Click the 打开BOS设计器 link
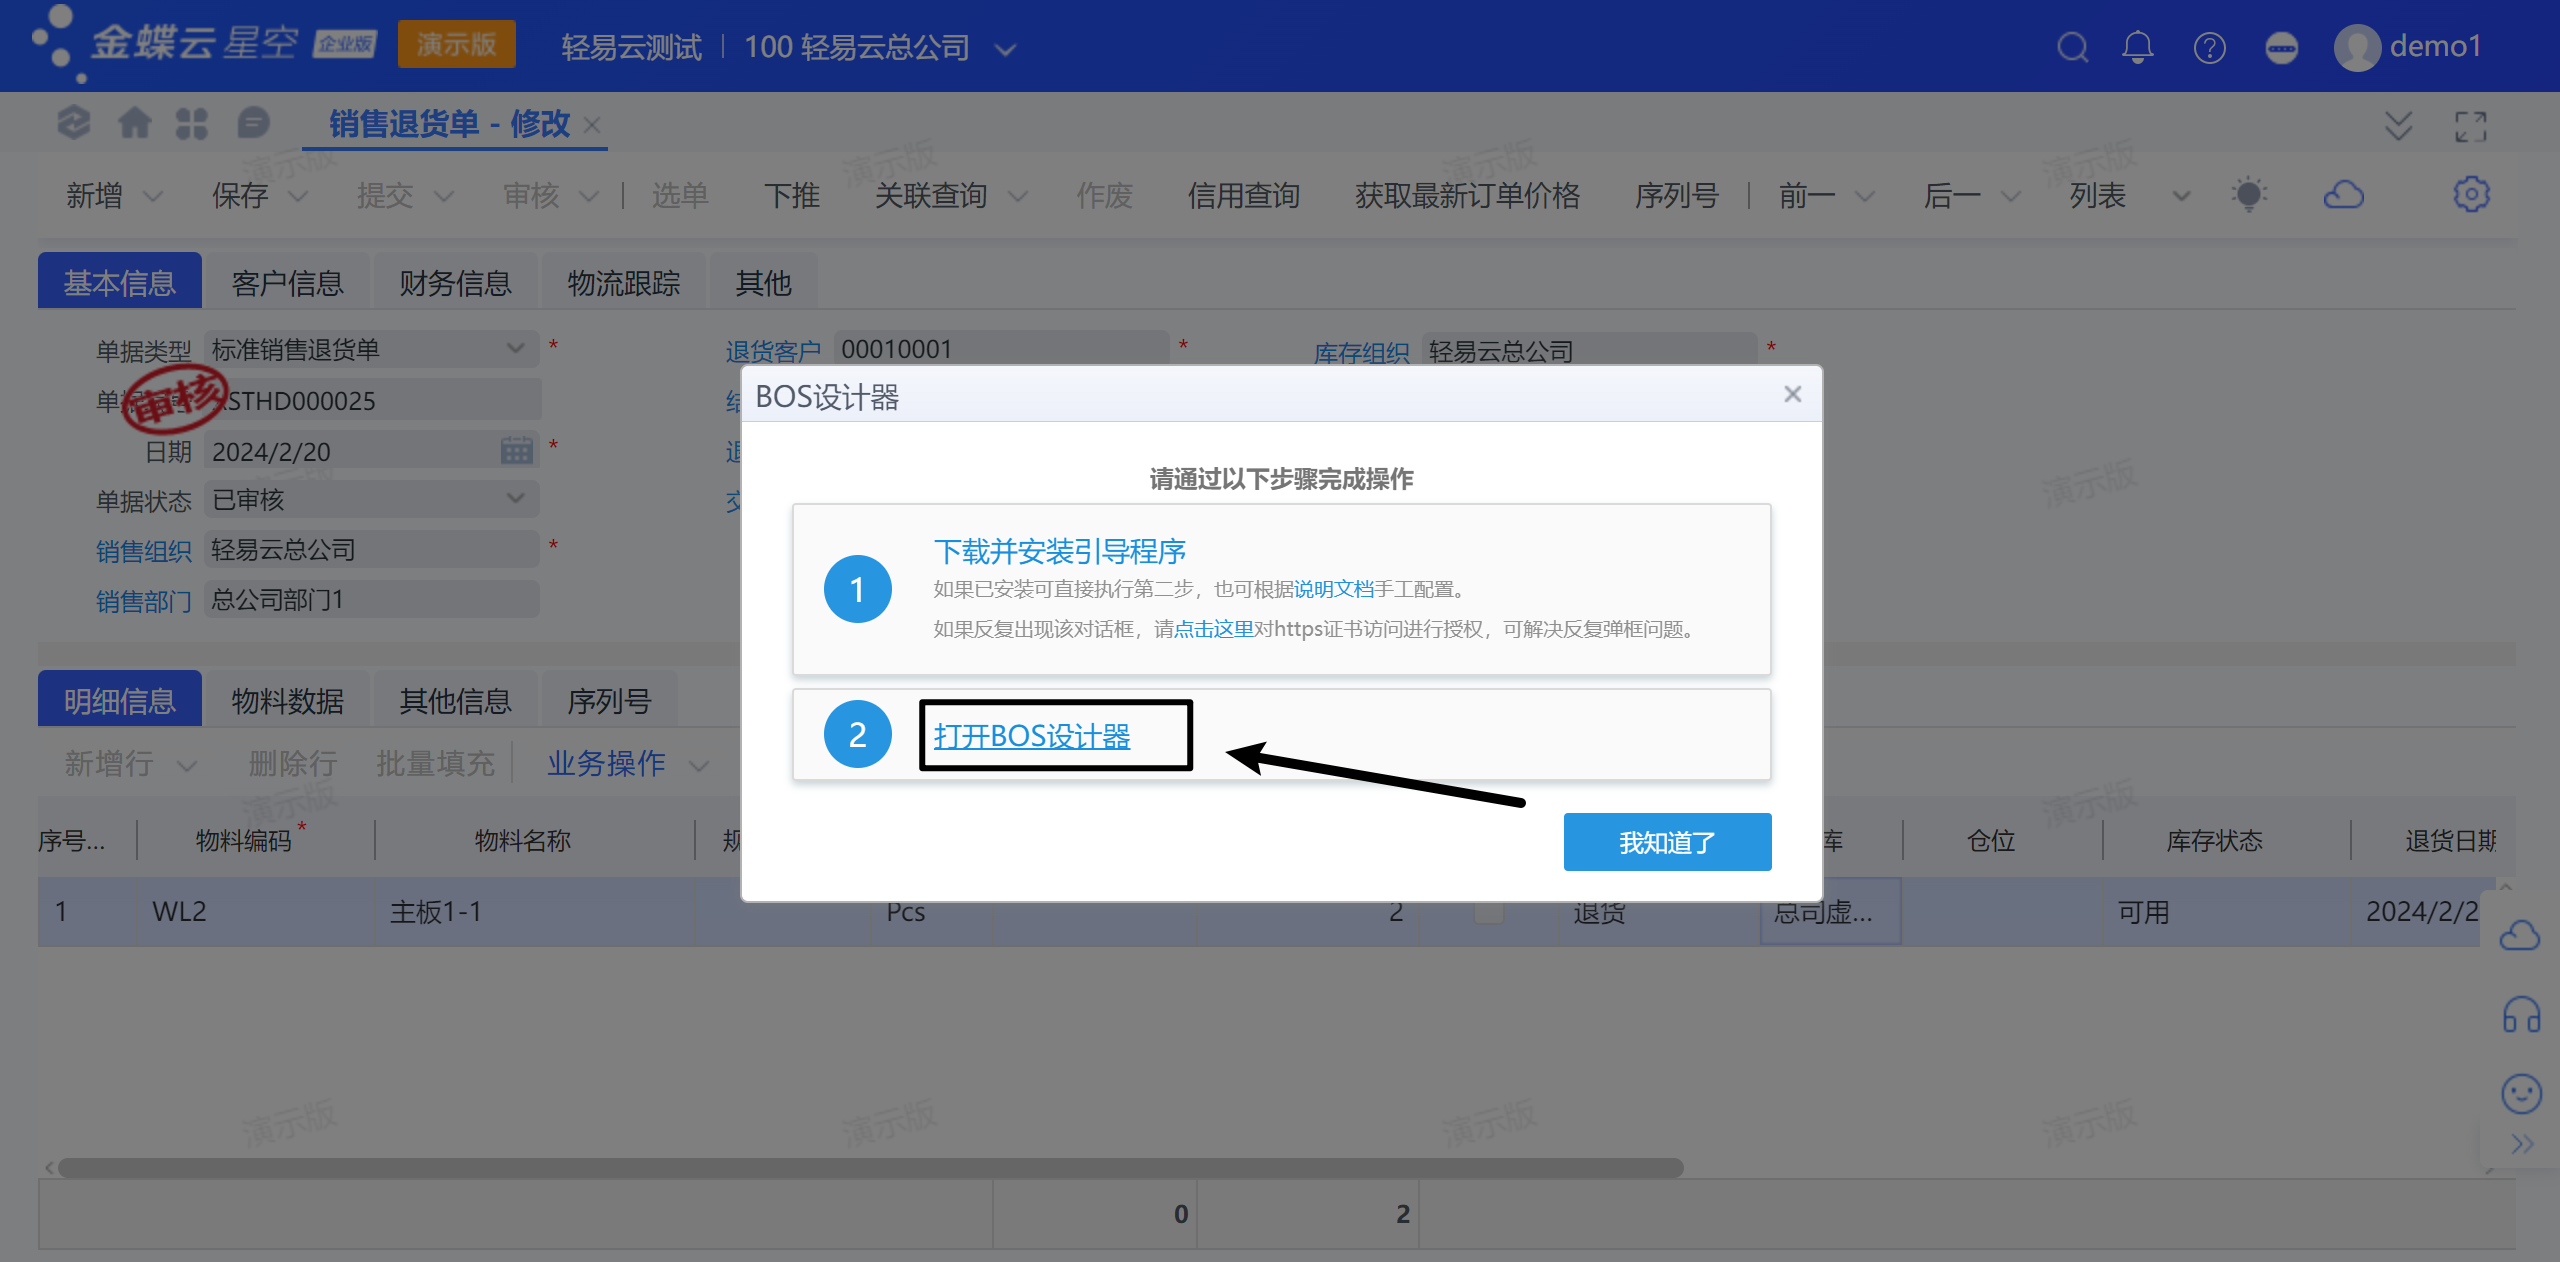 pyautogui.click(x=1031, y=736)
